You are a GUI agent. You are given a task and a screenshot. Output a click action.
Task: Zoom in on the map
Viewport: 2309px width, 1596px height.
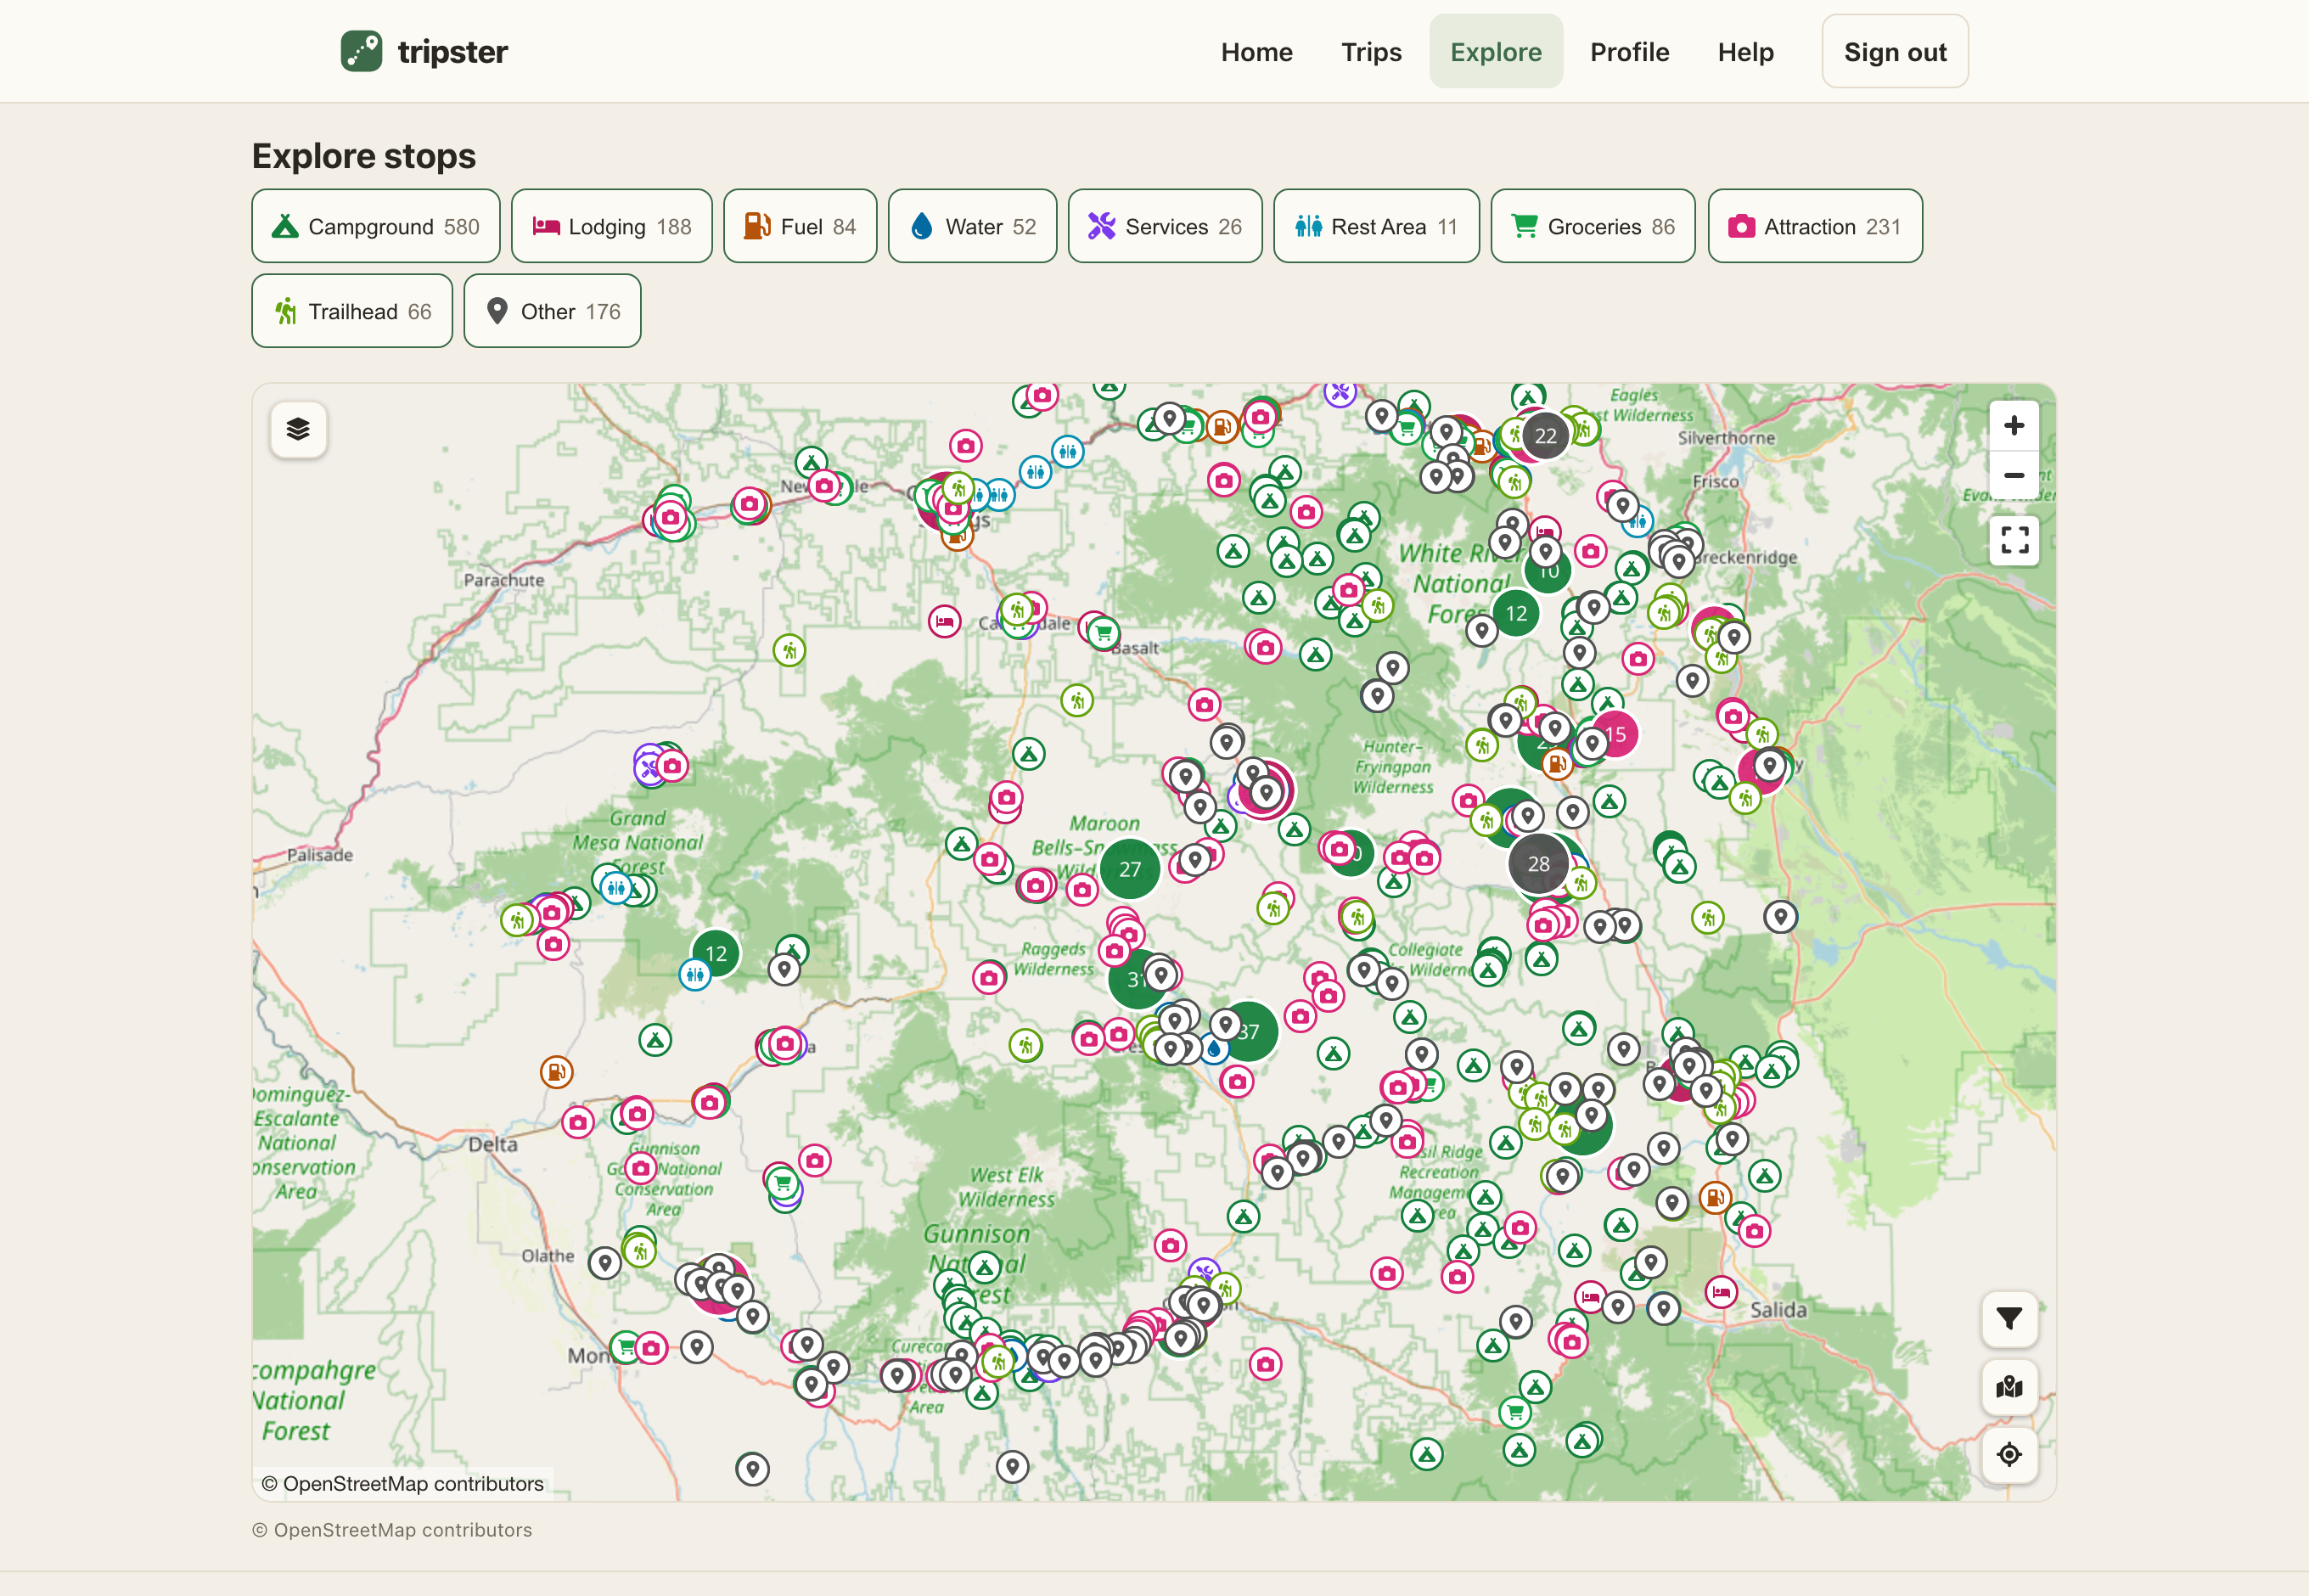(2014, 426)
